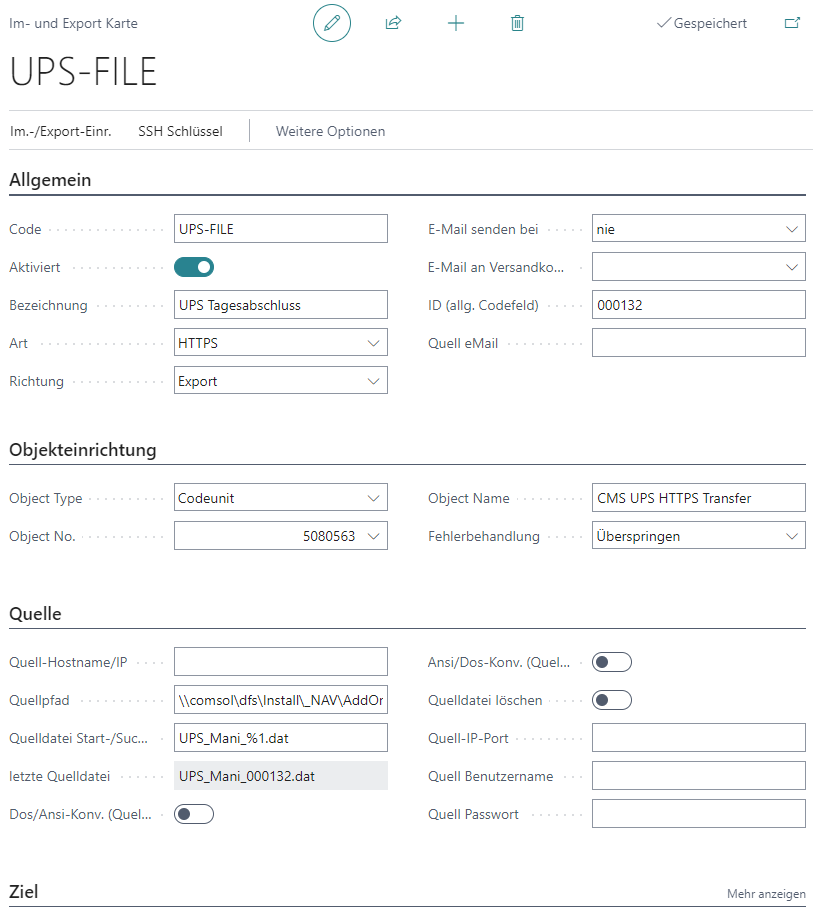
Task: Click Im- und Export Karte caption
Action: click(74, 23)
